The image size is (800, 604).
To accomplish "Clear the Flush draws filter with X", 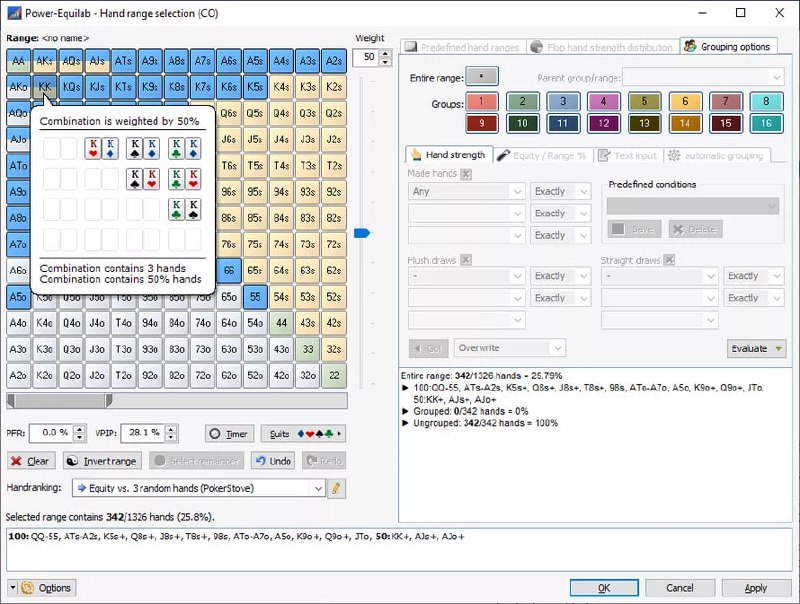I will point(466,260).
